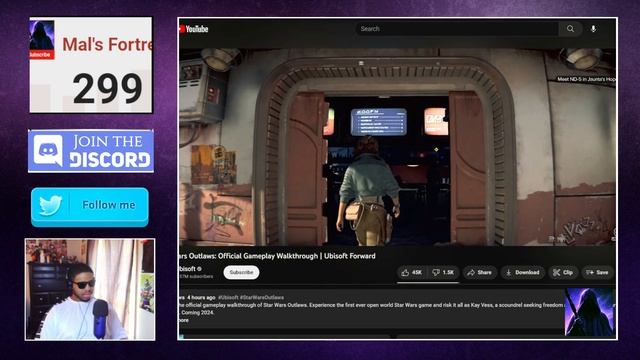The height and width of the screenshot is (360, 640).
Task: Clip the video with scissors button
Action: point(563,273)
